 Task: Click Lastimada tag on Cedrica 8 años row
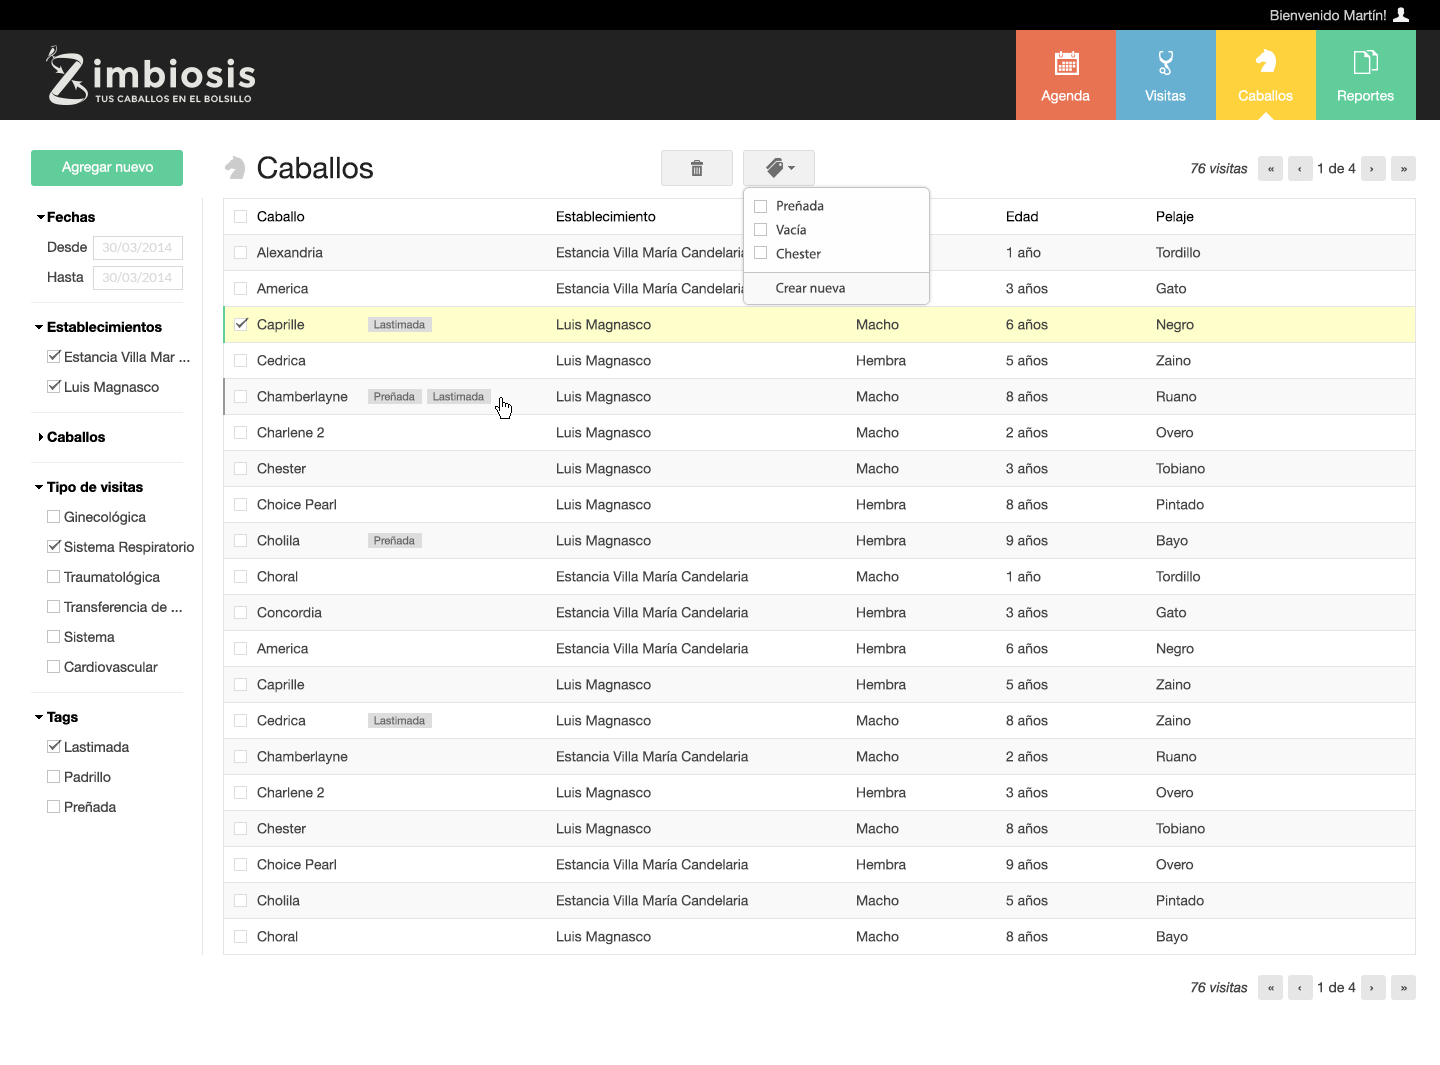(x=399, y=721)
